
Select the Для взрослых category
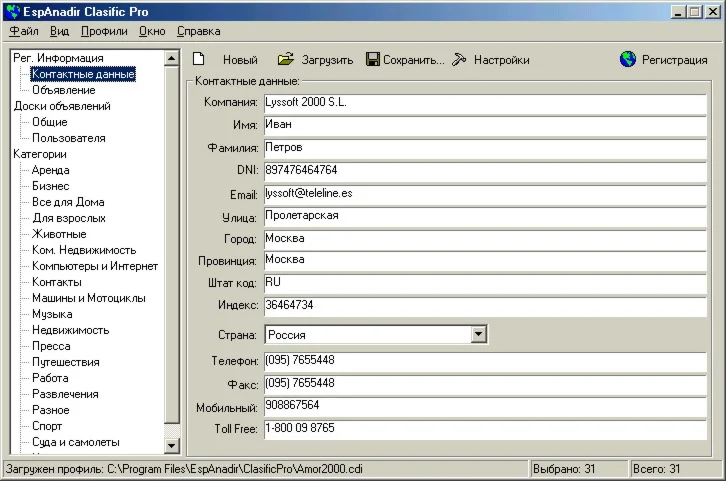69,218
